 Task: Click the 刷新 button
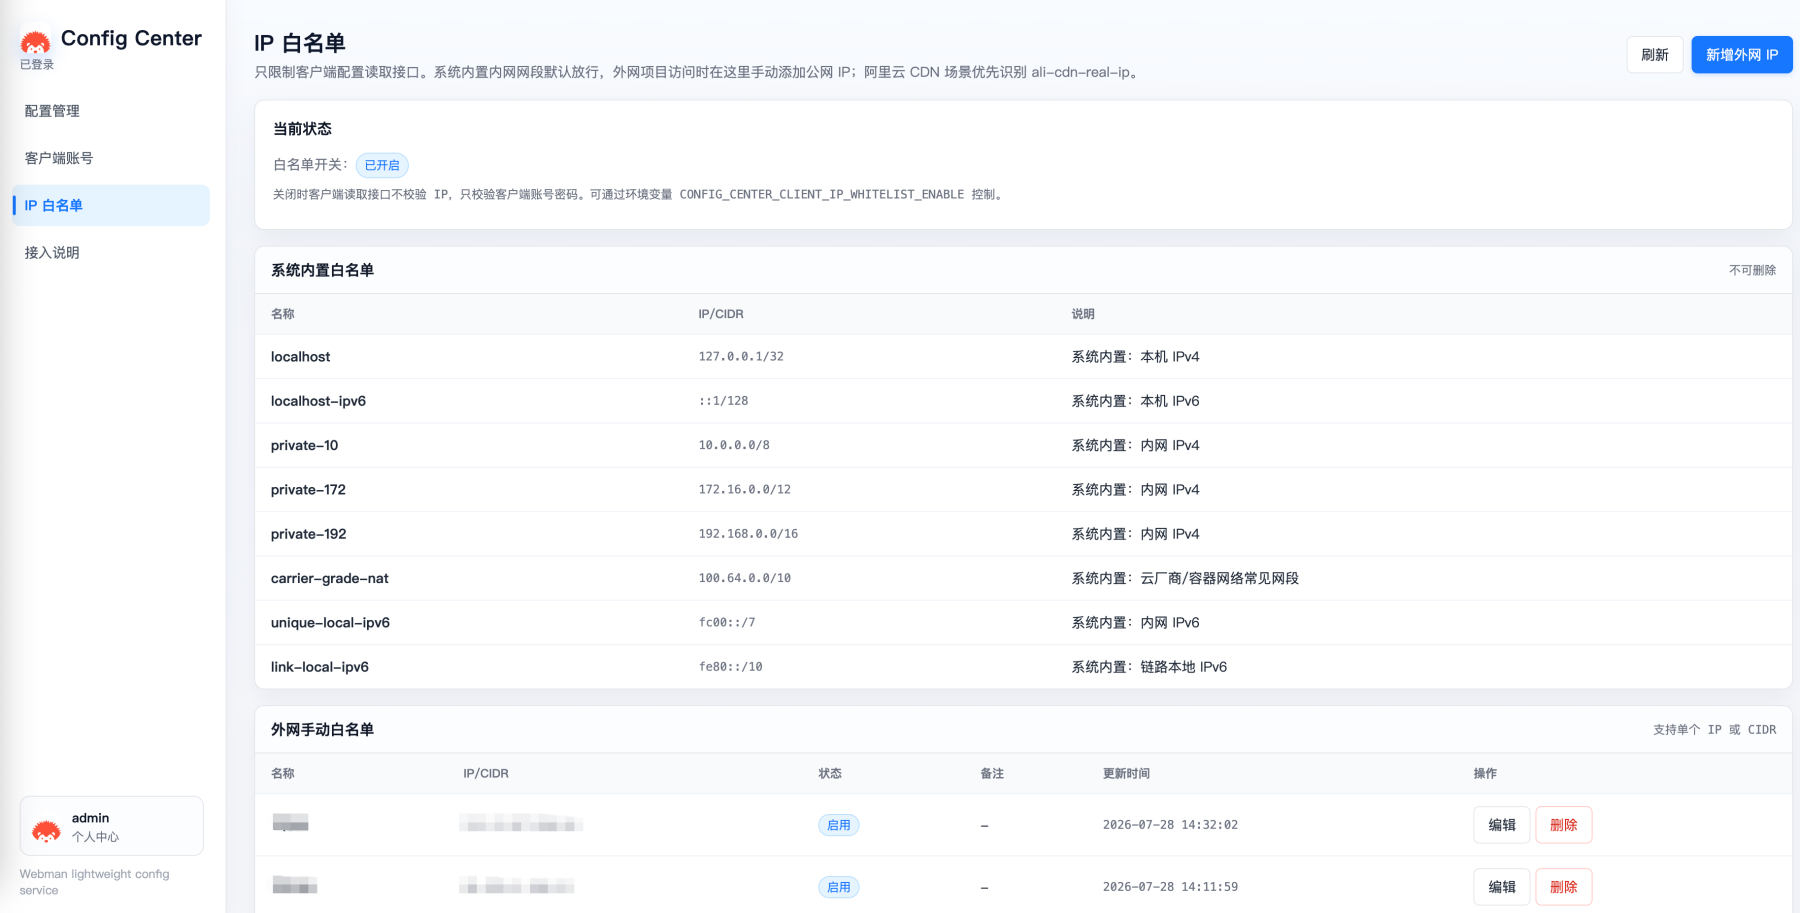(x=1655, y=55)
